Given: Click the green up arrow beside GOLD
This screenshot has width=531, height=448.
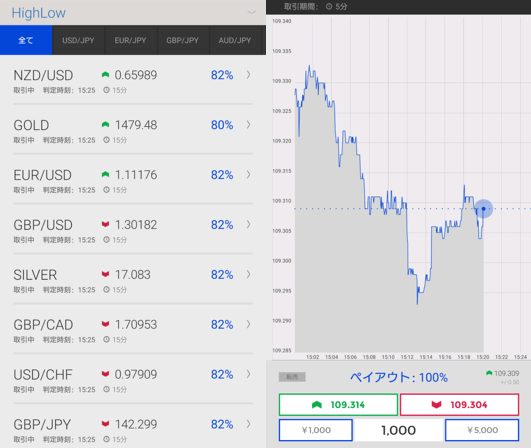Looking at the screenshot, I should (105, 124).
